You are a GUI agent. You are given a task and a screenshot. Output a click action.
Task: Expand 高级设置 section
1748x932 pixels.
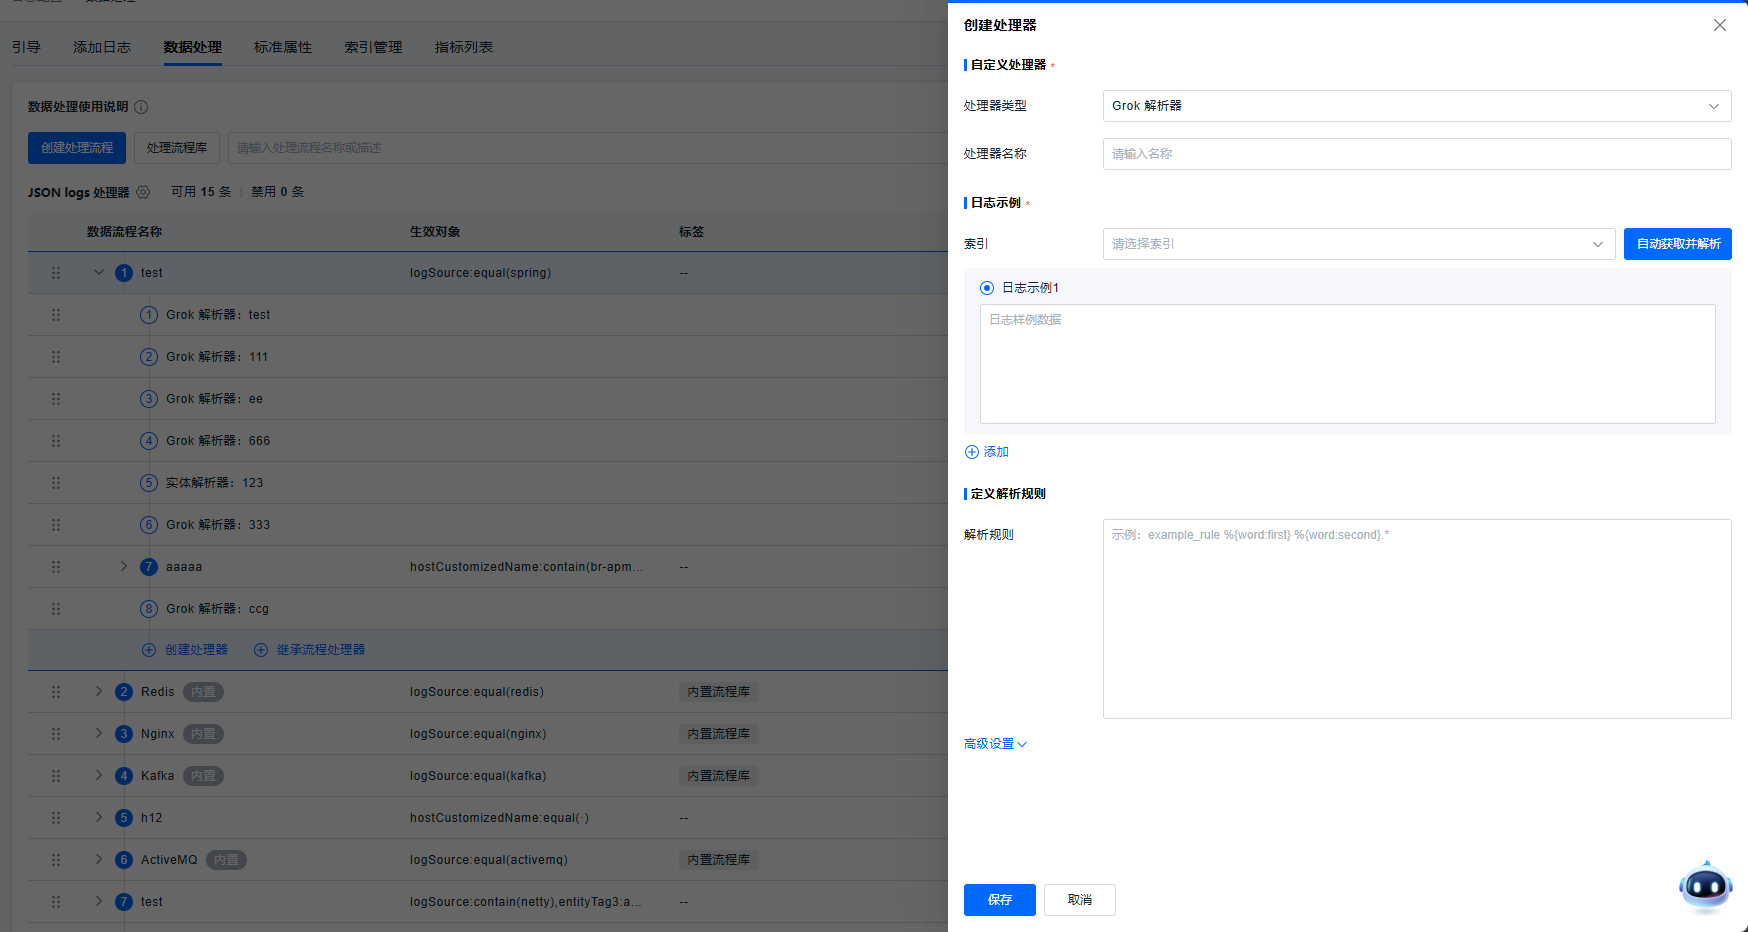tap(995, 744)
